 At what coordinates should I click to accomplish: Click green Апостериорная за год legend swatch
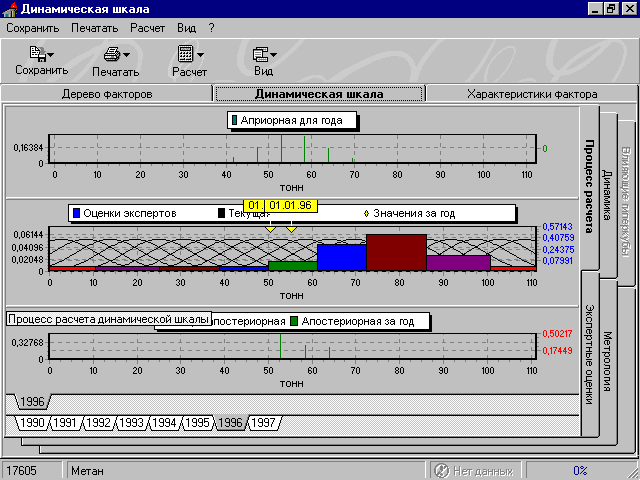[x=294, y=321]
